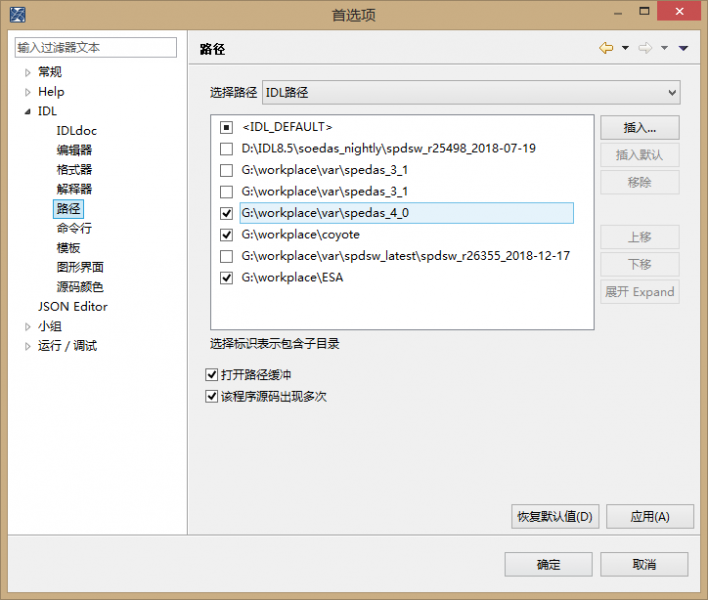The image size is (708, 600).
Task: Click the back navigation arrow icon
Action: 606,48
